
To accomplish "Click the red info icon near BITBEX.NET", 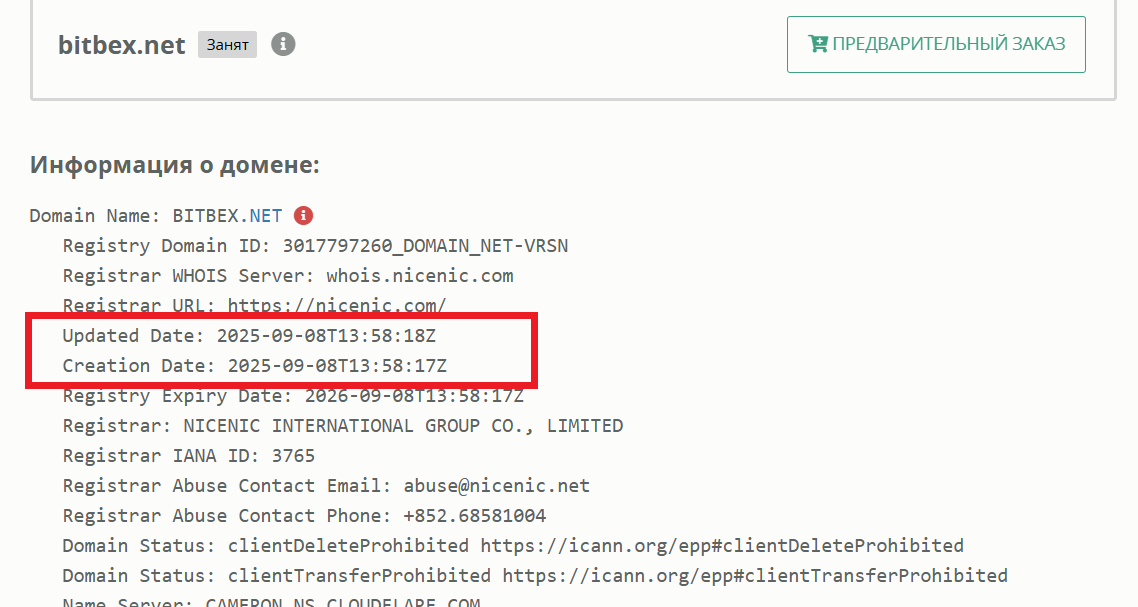I will click(303, 216).
